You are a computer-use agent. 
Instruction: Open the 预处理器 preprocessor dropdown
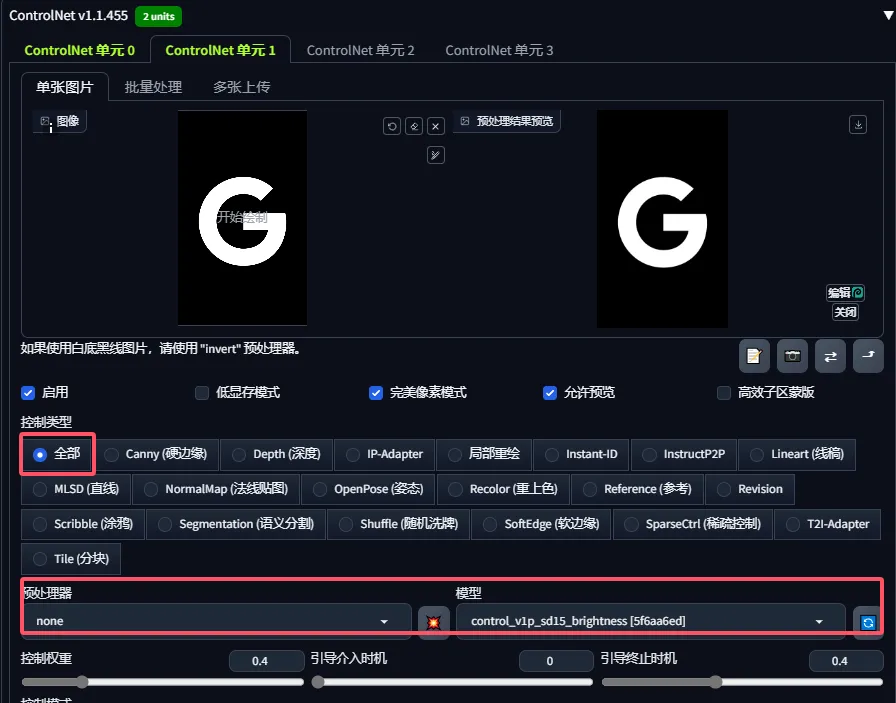[x=217, y=621]
